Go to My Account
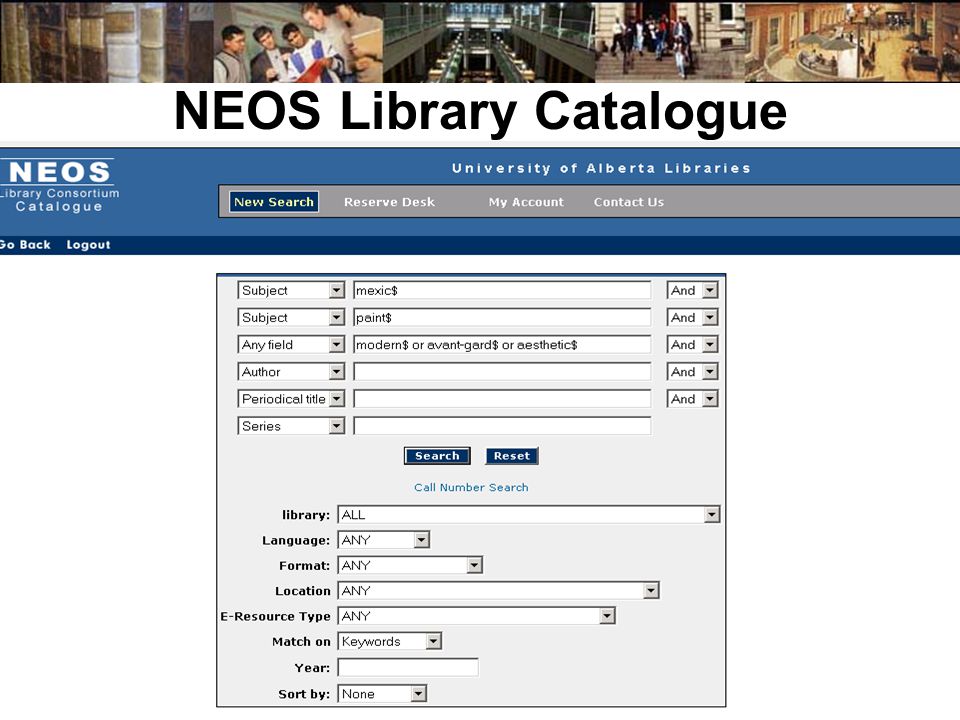Screen dimensions: 960x720 pos(526,202)
